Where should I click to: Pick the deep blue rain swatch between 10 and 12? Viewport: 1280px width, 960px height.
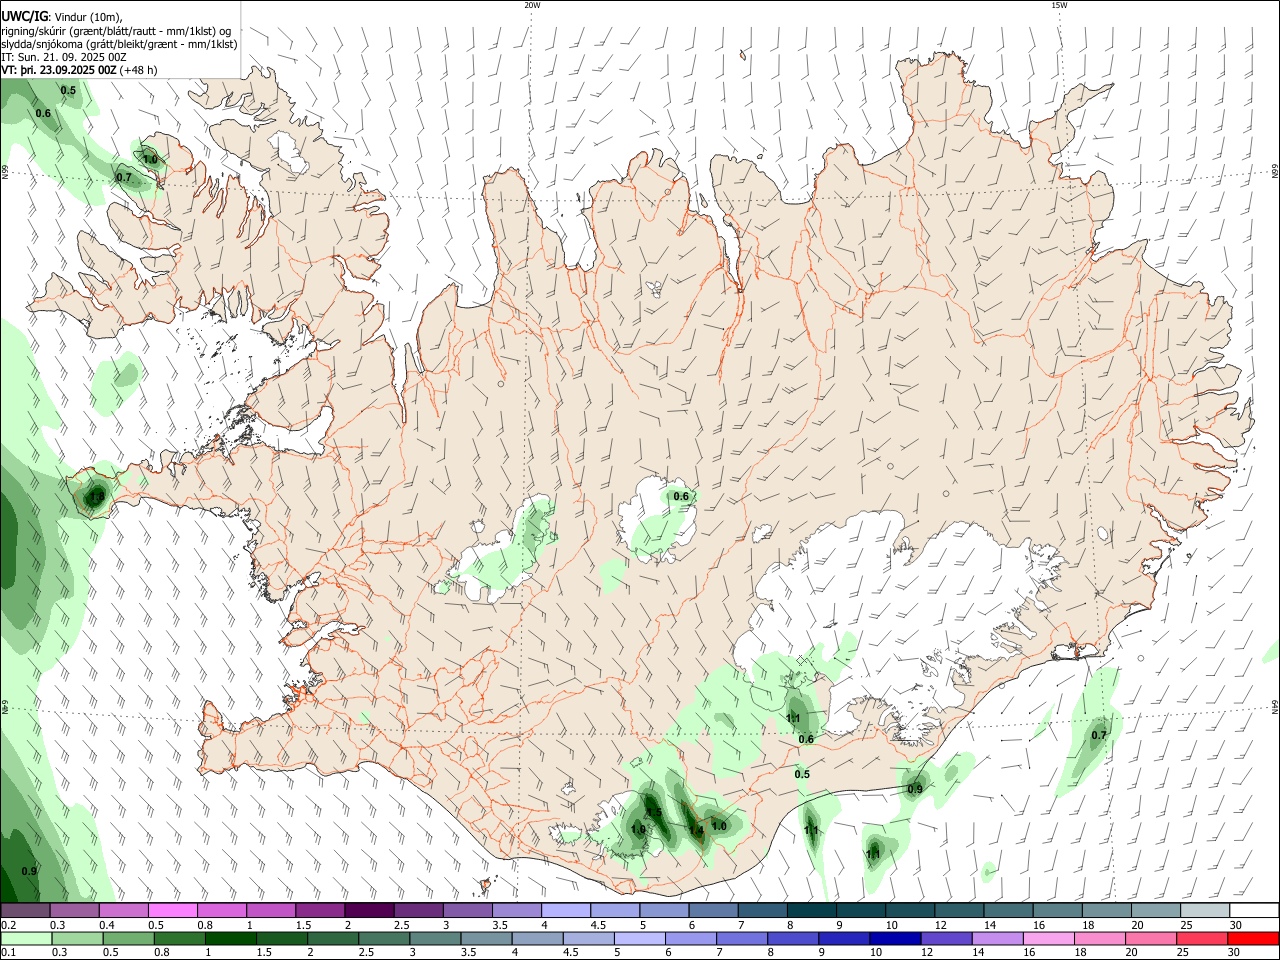click(x=895, y=939)
